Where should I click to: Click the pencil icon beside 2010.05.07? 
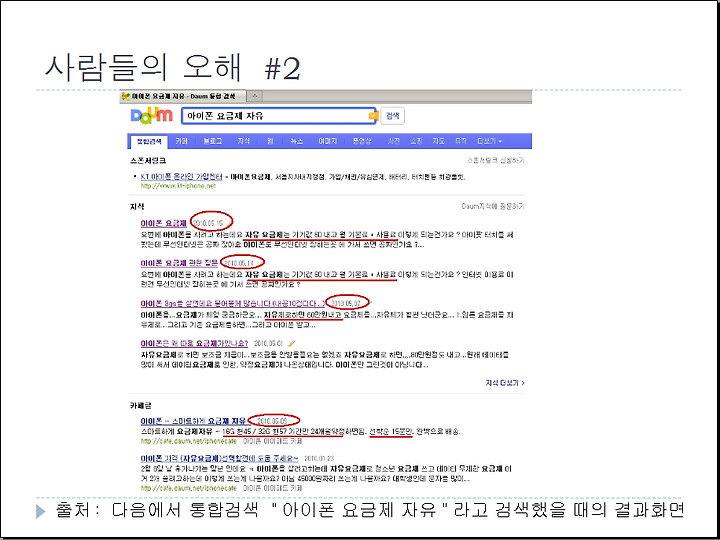370,303
